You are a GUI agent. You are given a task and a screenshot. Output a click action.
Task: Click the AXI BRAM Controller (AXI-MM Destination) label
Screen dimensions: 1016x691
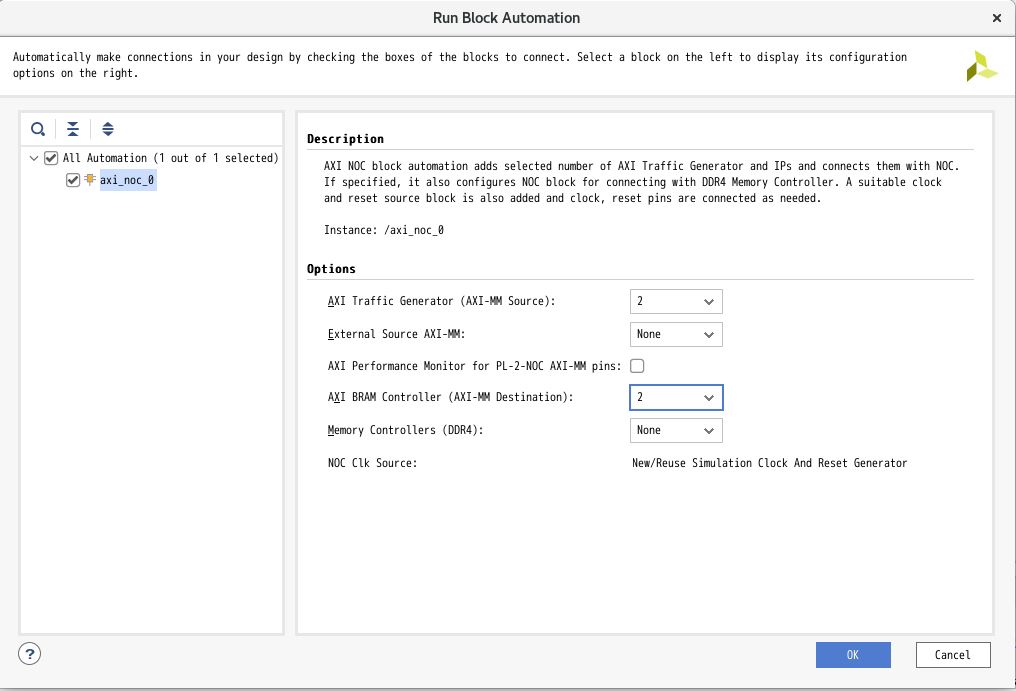pyautogui.click(x=450, y=397)
